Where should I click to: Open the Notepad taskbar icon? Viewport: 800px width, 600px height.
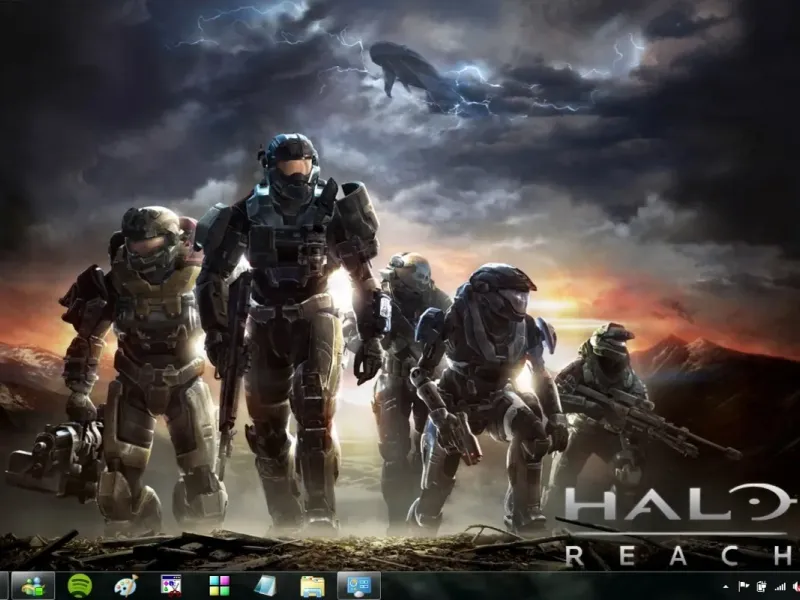coord(265,586)
